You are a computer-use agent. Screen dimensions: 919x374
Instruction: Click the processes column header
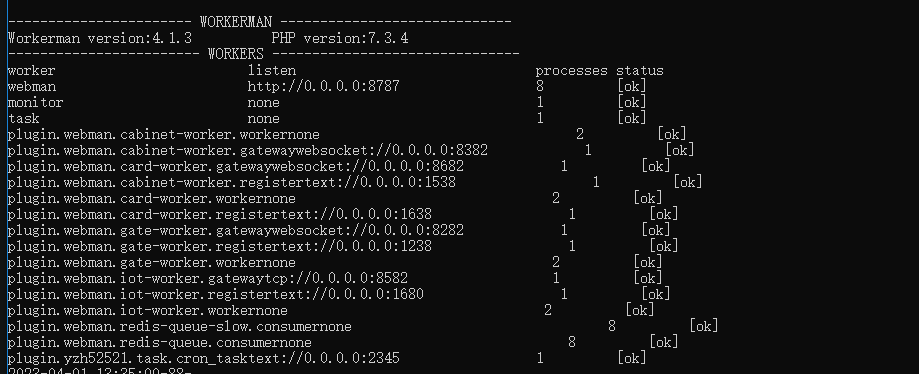[571, 71]
